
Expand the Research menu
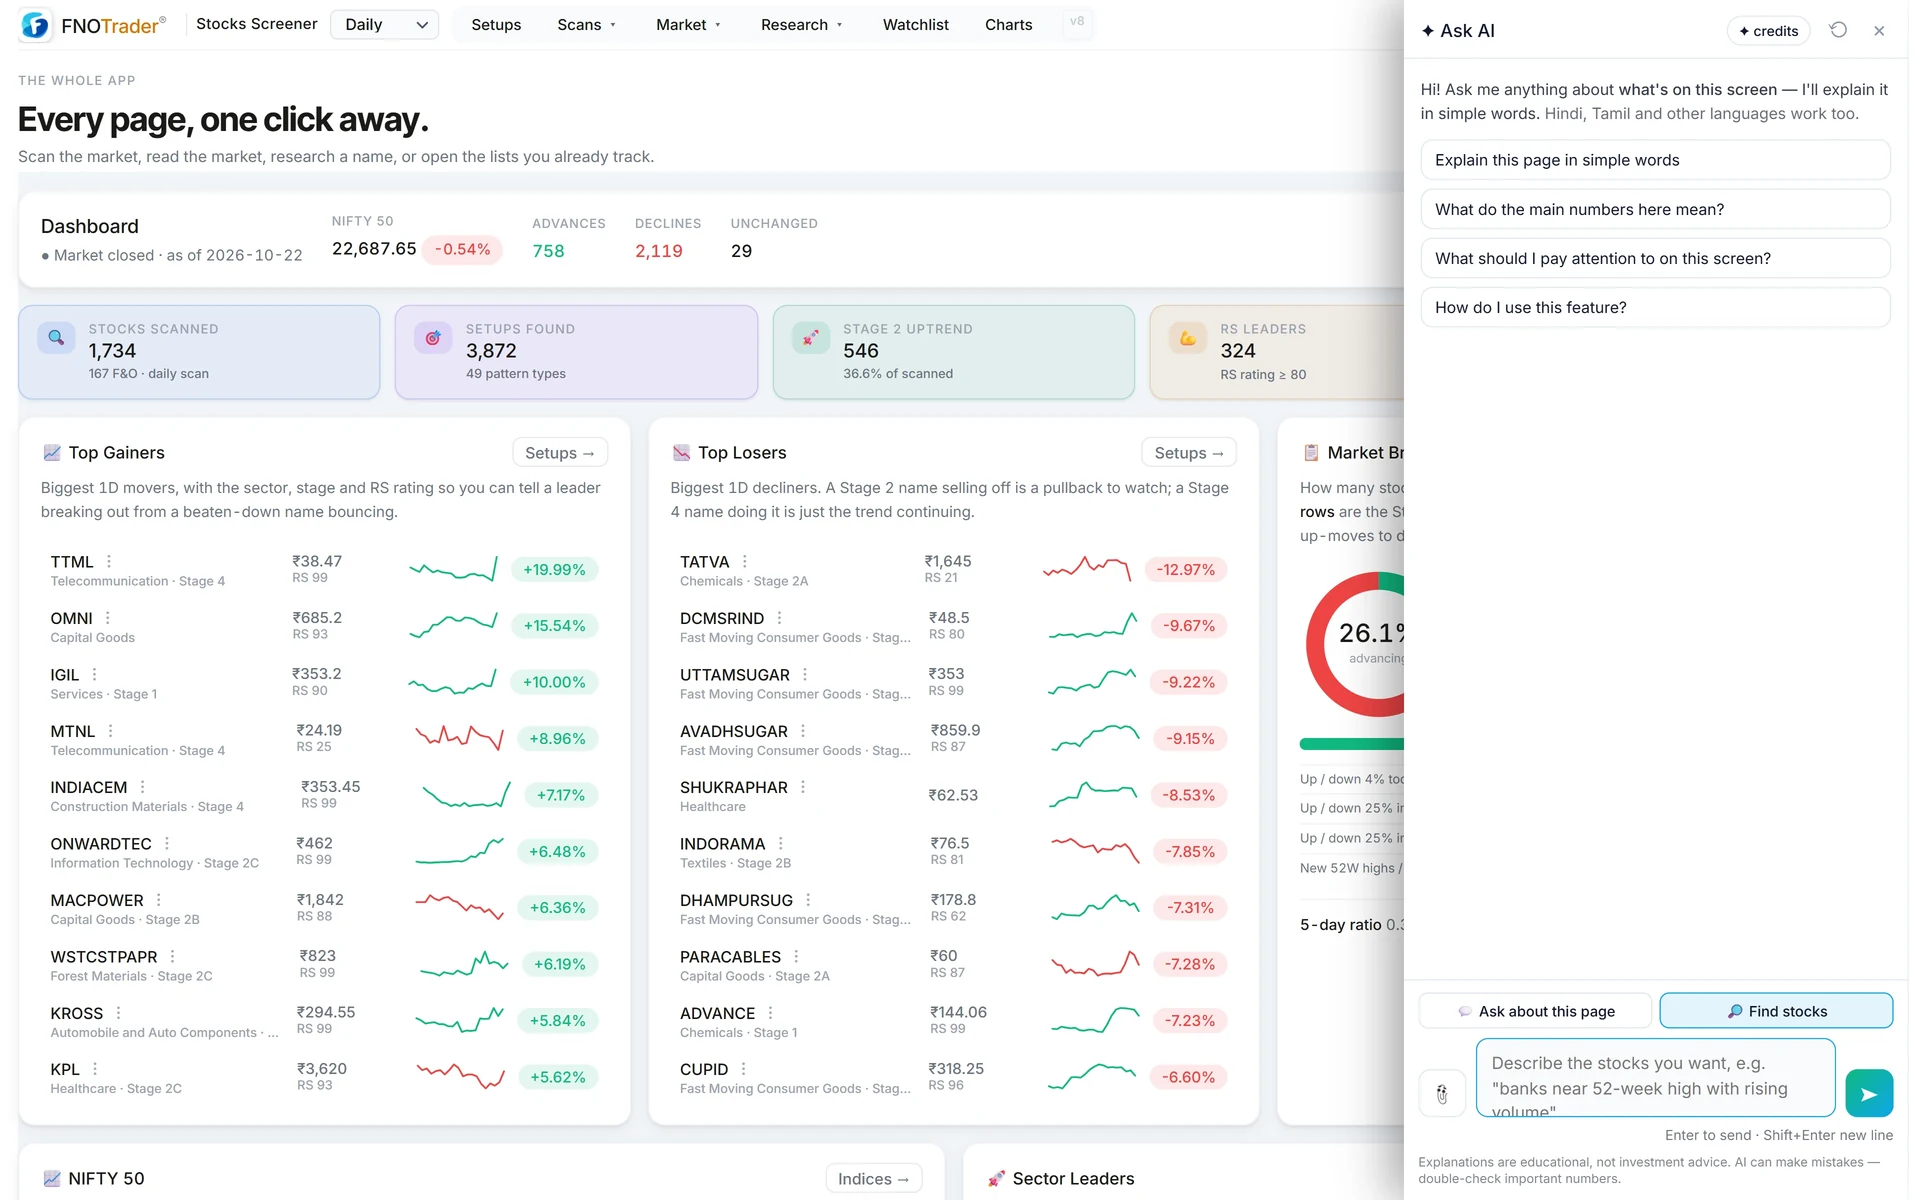pyautogui.click(x=802, y=25)
